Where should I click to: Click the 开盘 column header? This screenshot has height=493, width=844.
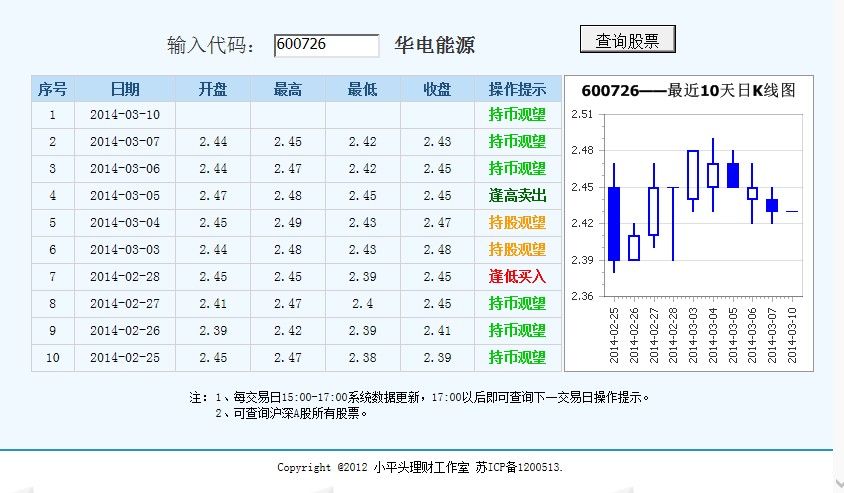pos(213,89)
